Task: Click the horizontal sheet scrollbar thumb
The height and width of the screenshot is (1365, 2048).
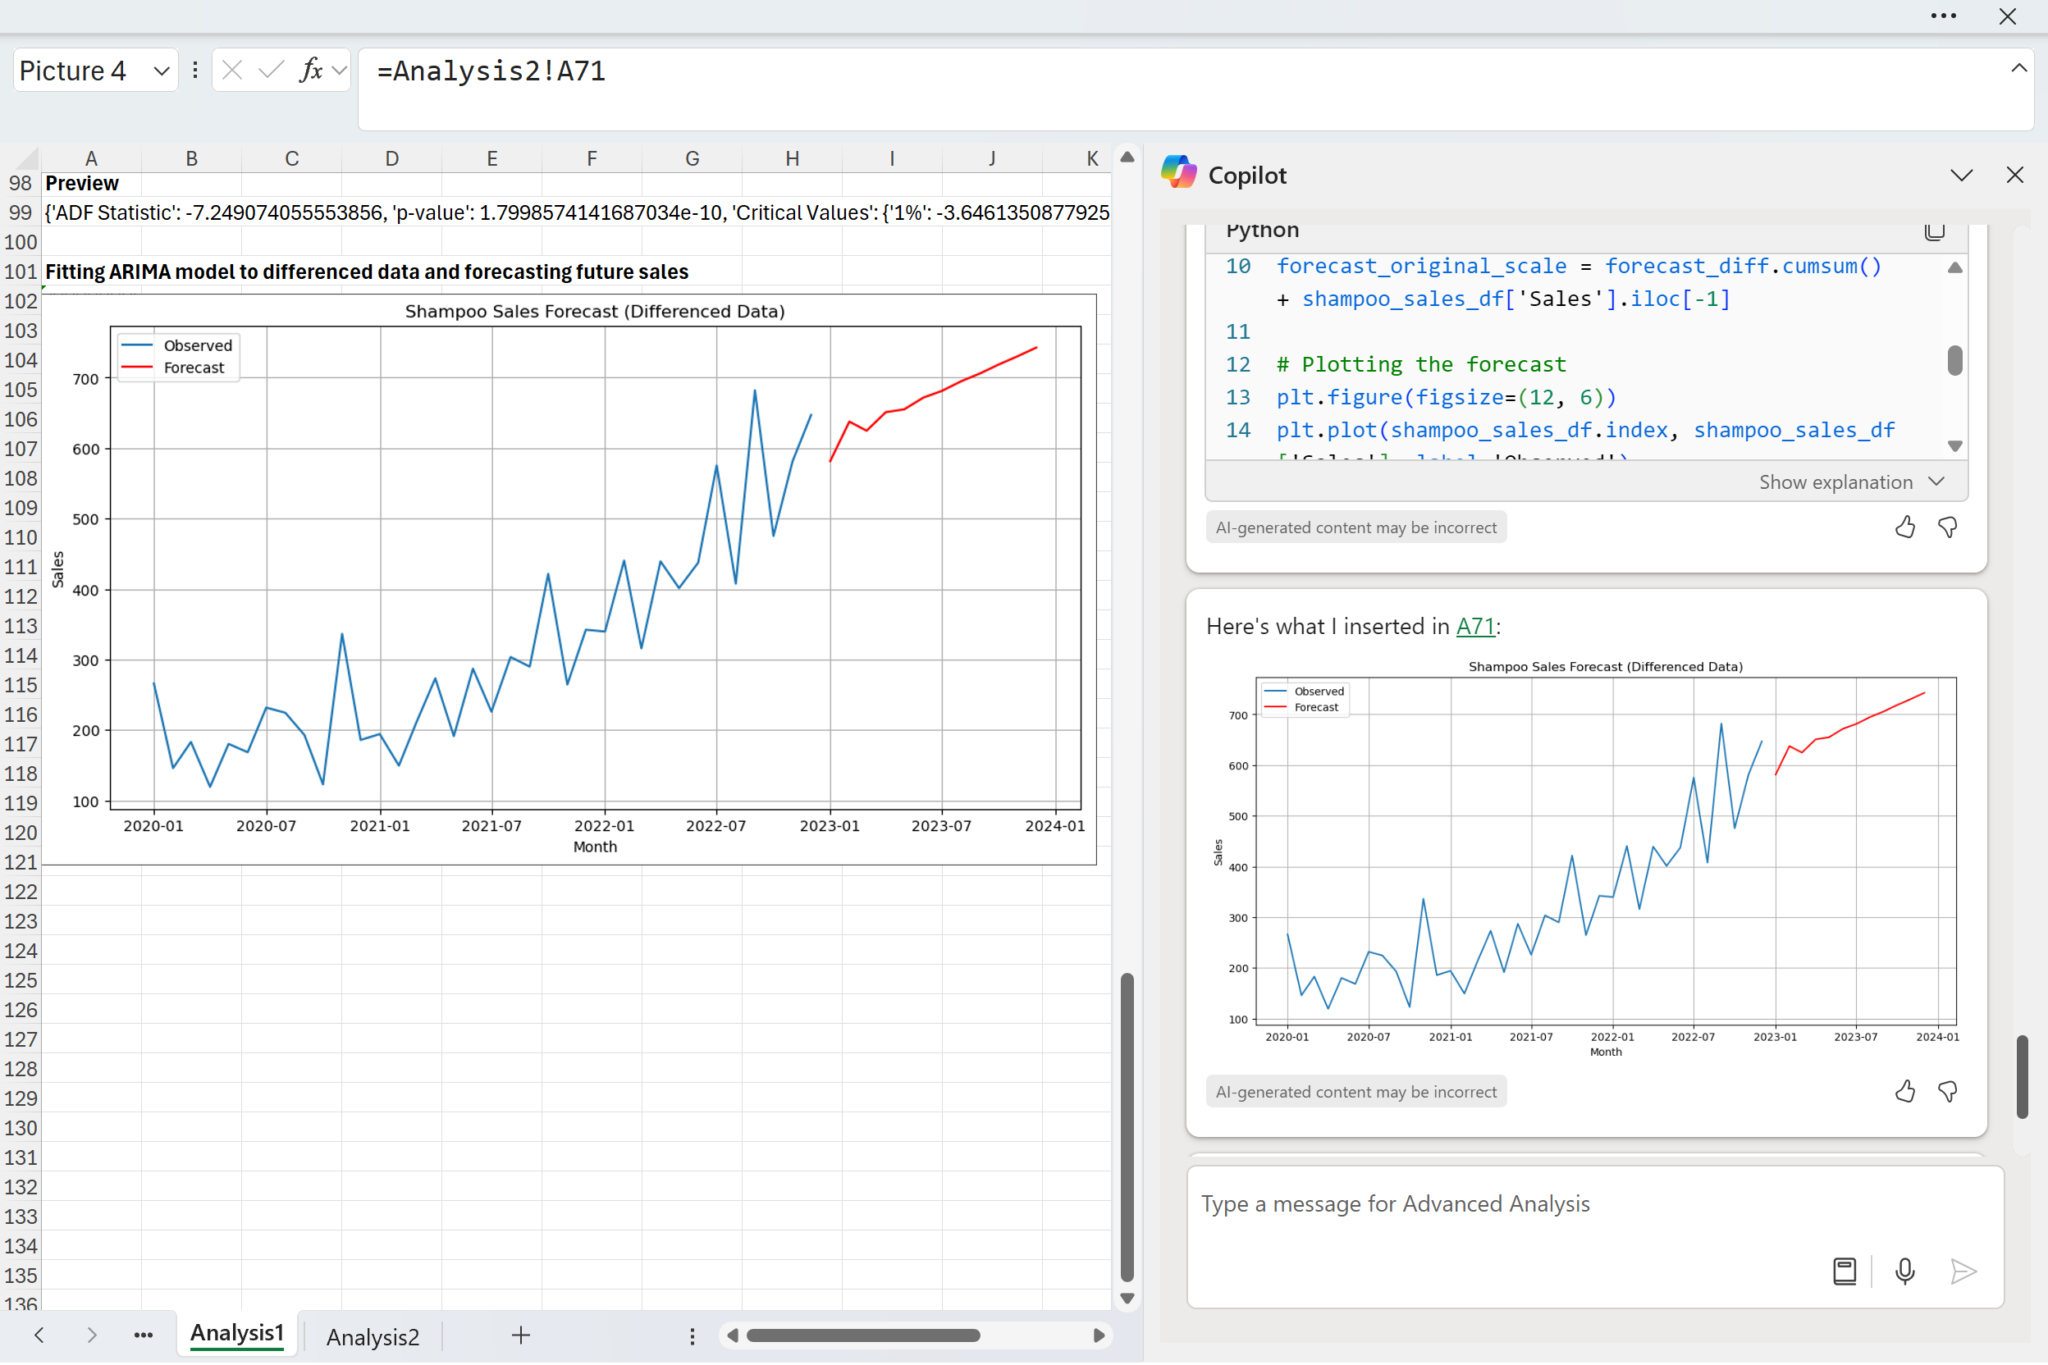Action: click(x=863, y=1335)
